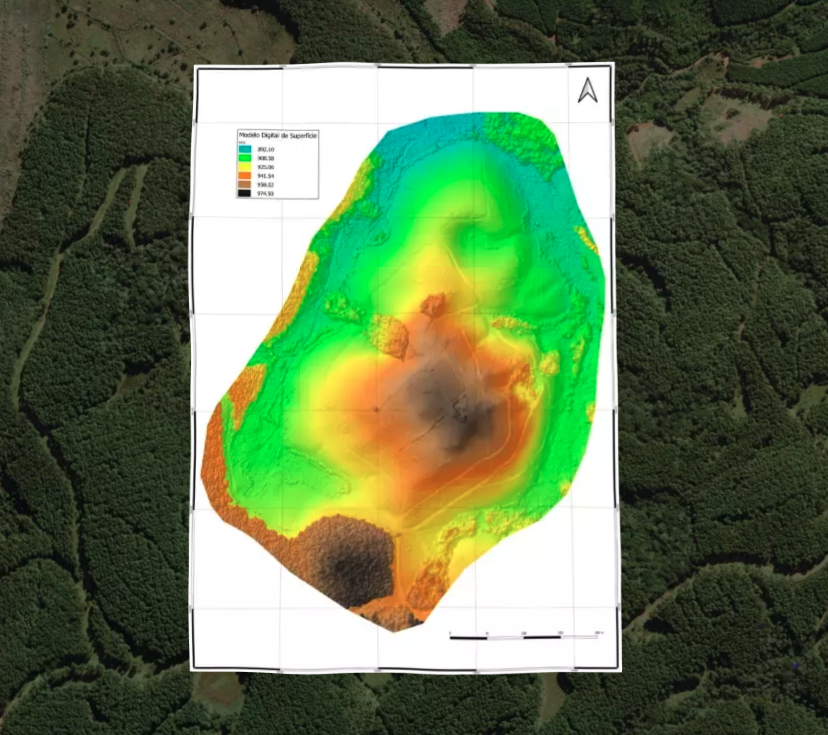Image resolution: width=828 pixels, height=735 pixels.
Task: Click the north arrow symbol on map
Action: click(588, 90)
